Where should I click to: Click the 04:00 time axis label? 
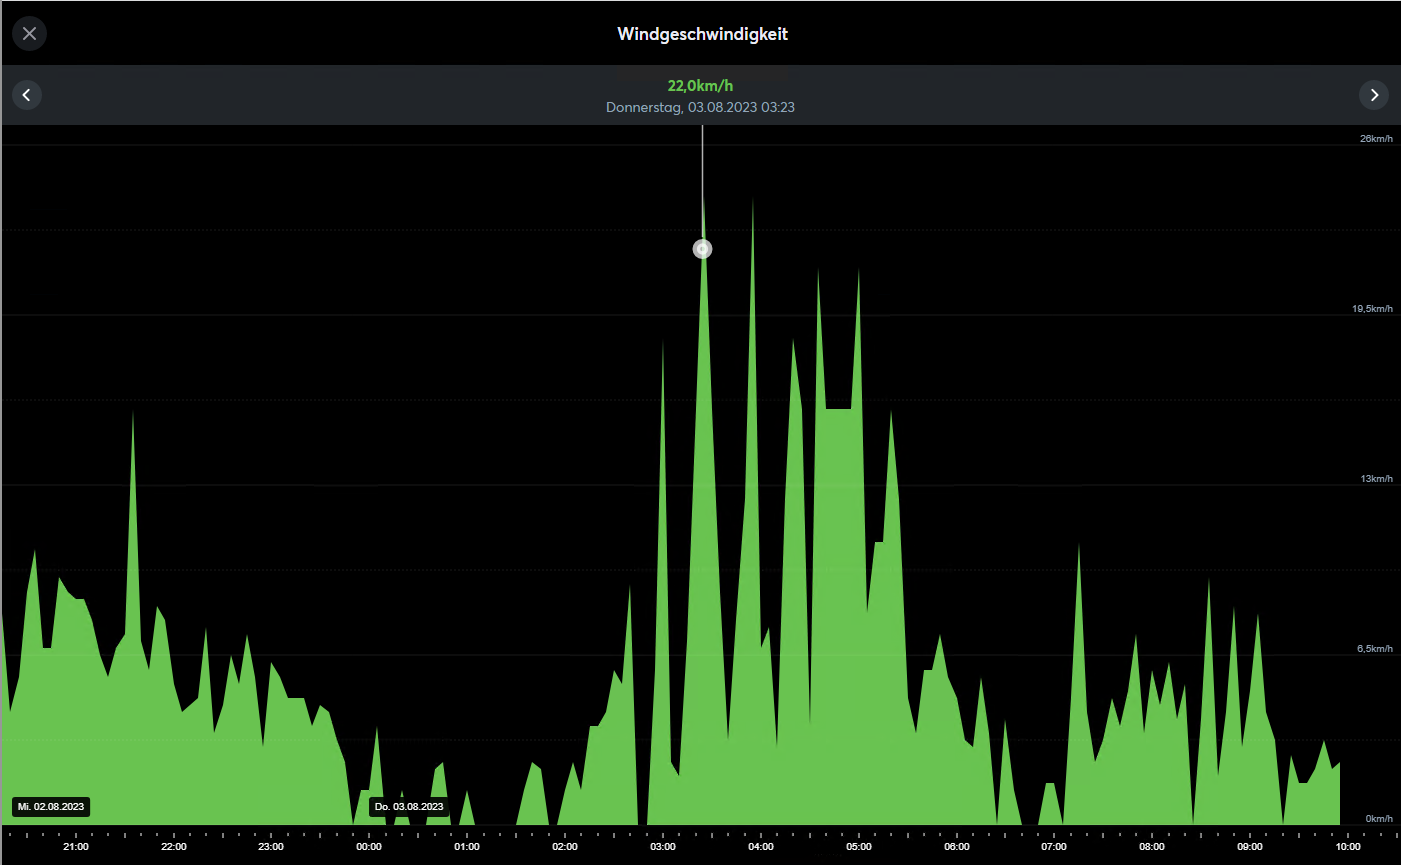(x=761, y=847)
